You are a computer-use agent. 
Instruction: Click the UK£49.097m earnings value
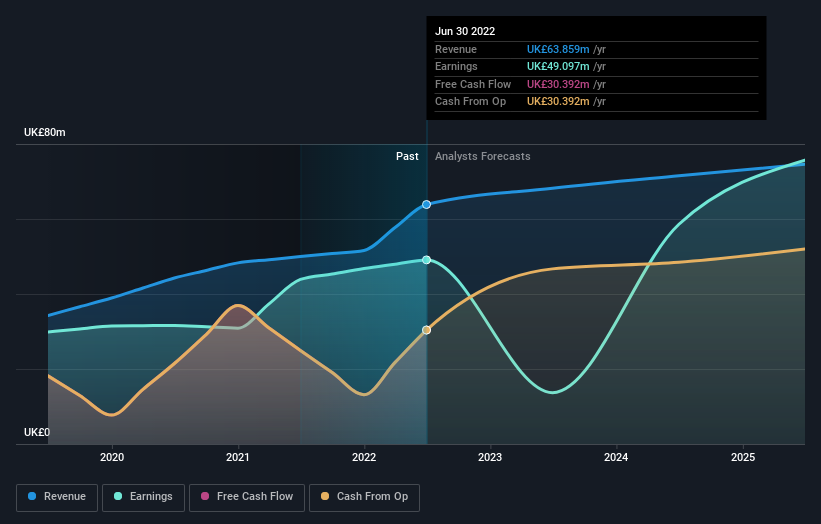[x=558, y=66]
